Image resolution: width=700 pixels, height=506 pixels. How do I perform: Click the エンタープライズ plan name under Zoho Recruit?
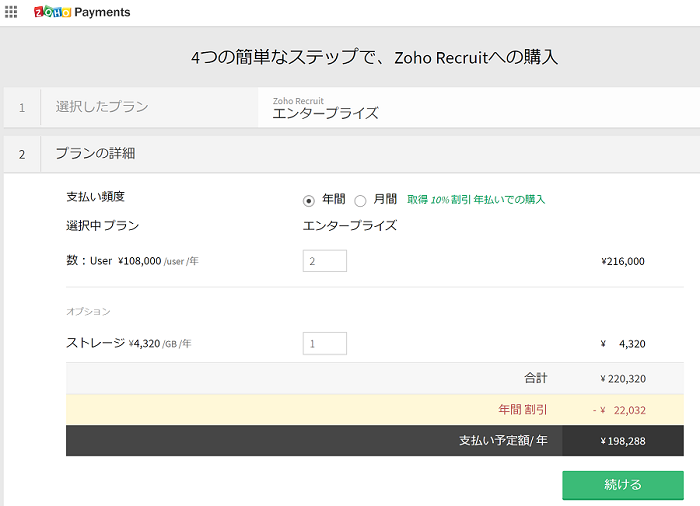(325, 113)
